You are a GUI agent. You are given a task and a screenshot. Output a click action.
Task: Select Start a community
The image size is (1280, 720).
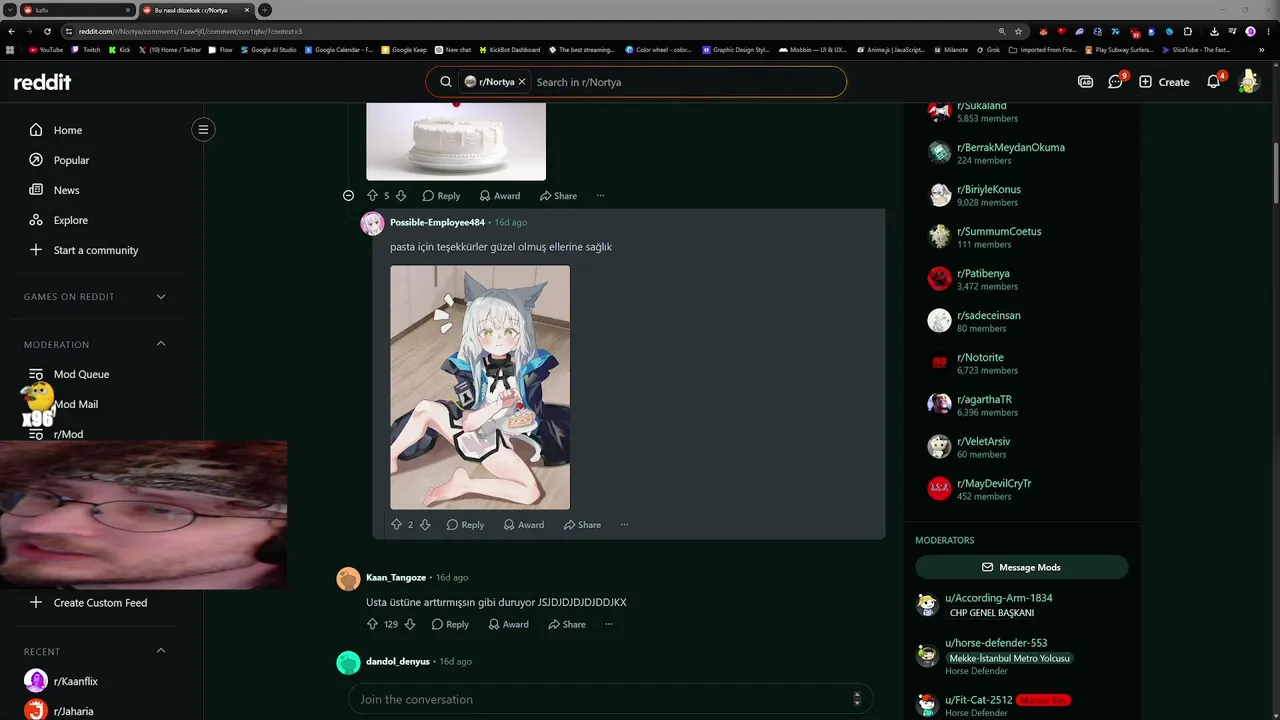click(96, 250)
